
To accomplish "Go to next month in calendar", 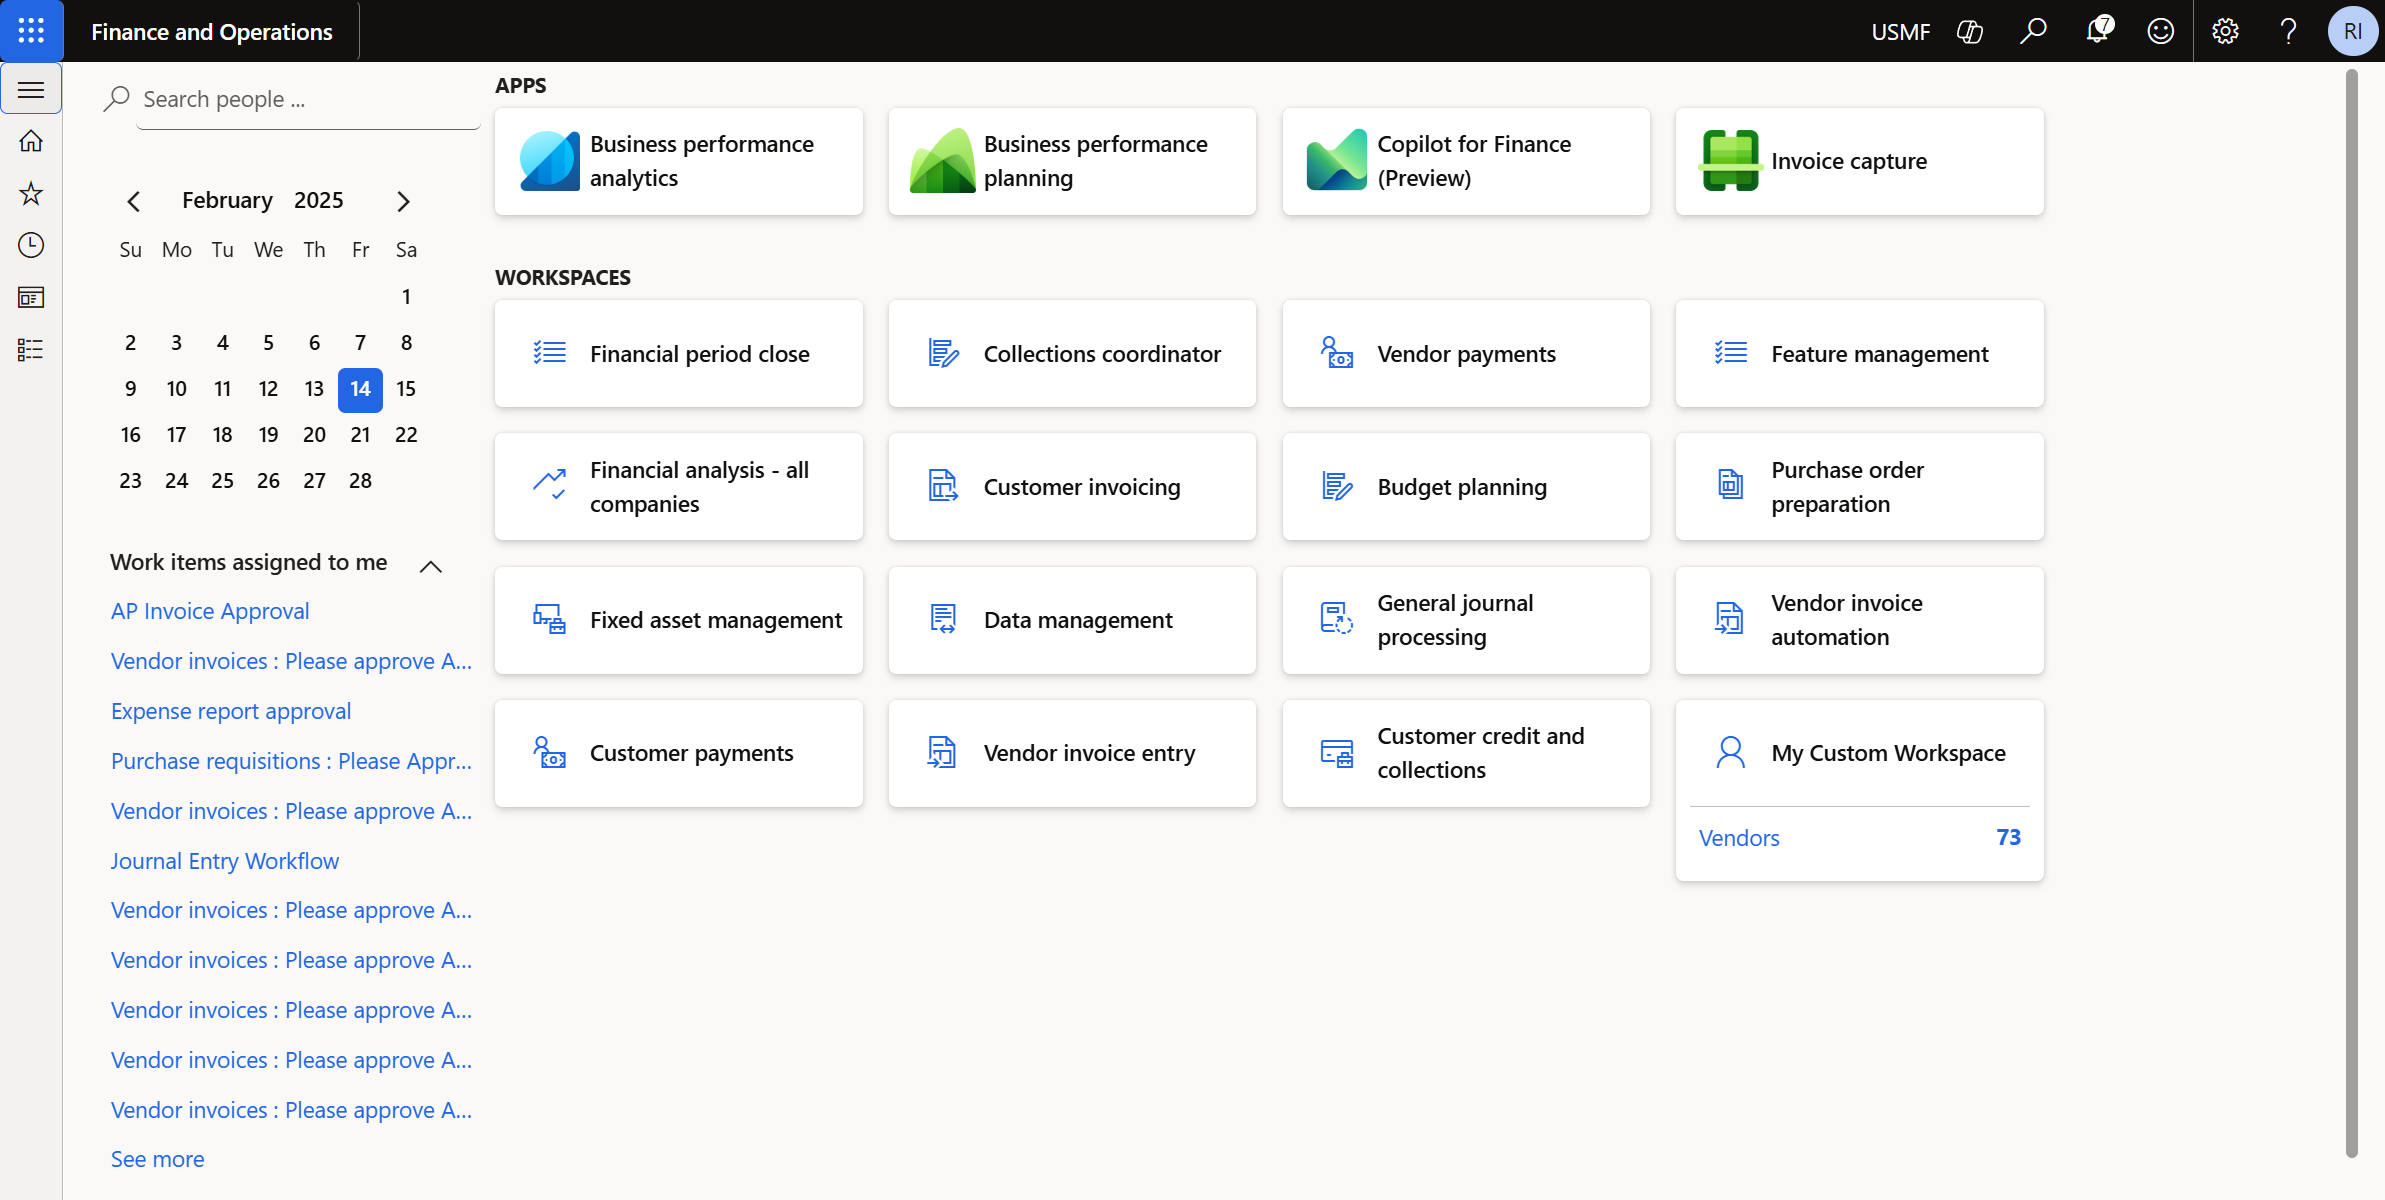I will (x=403, y=201).
